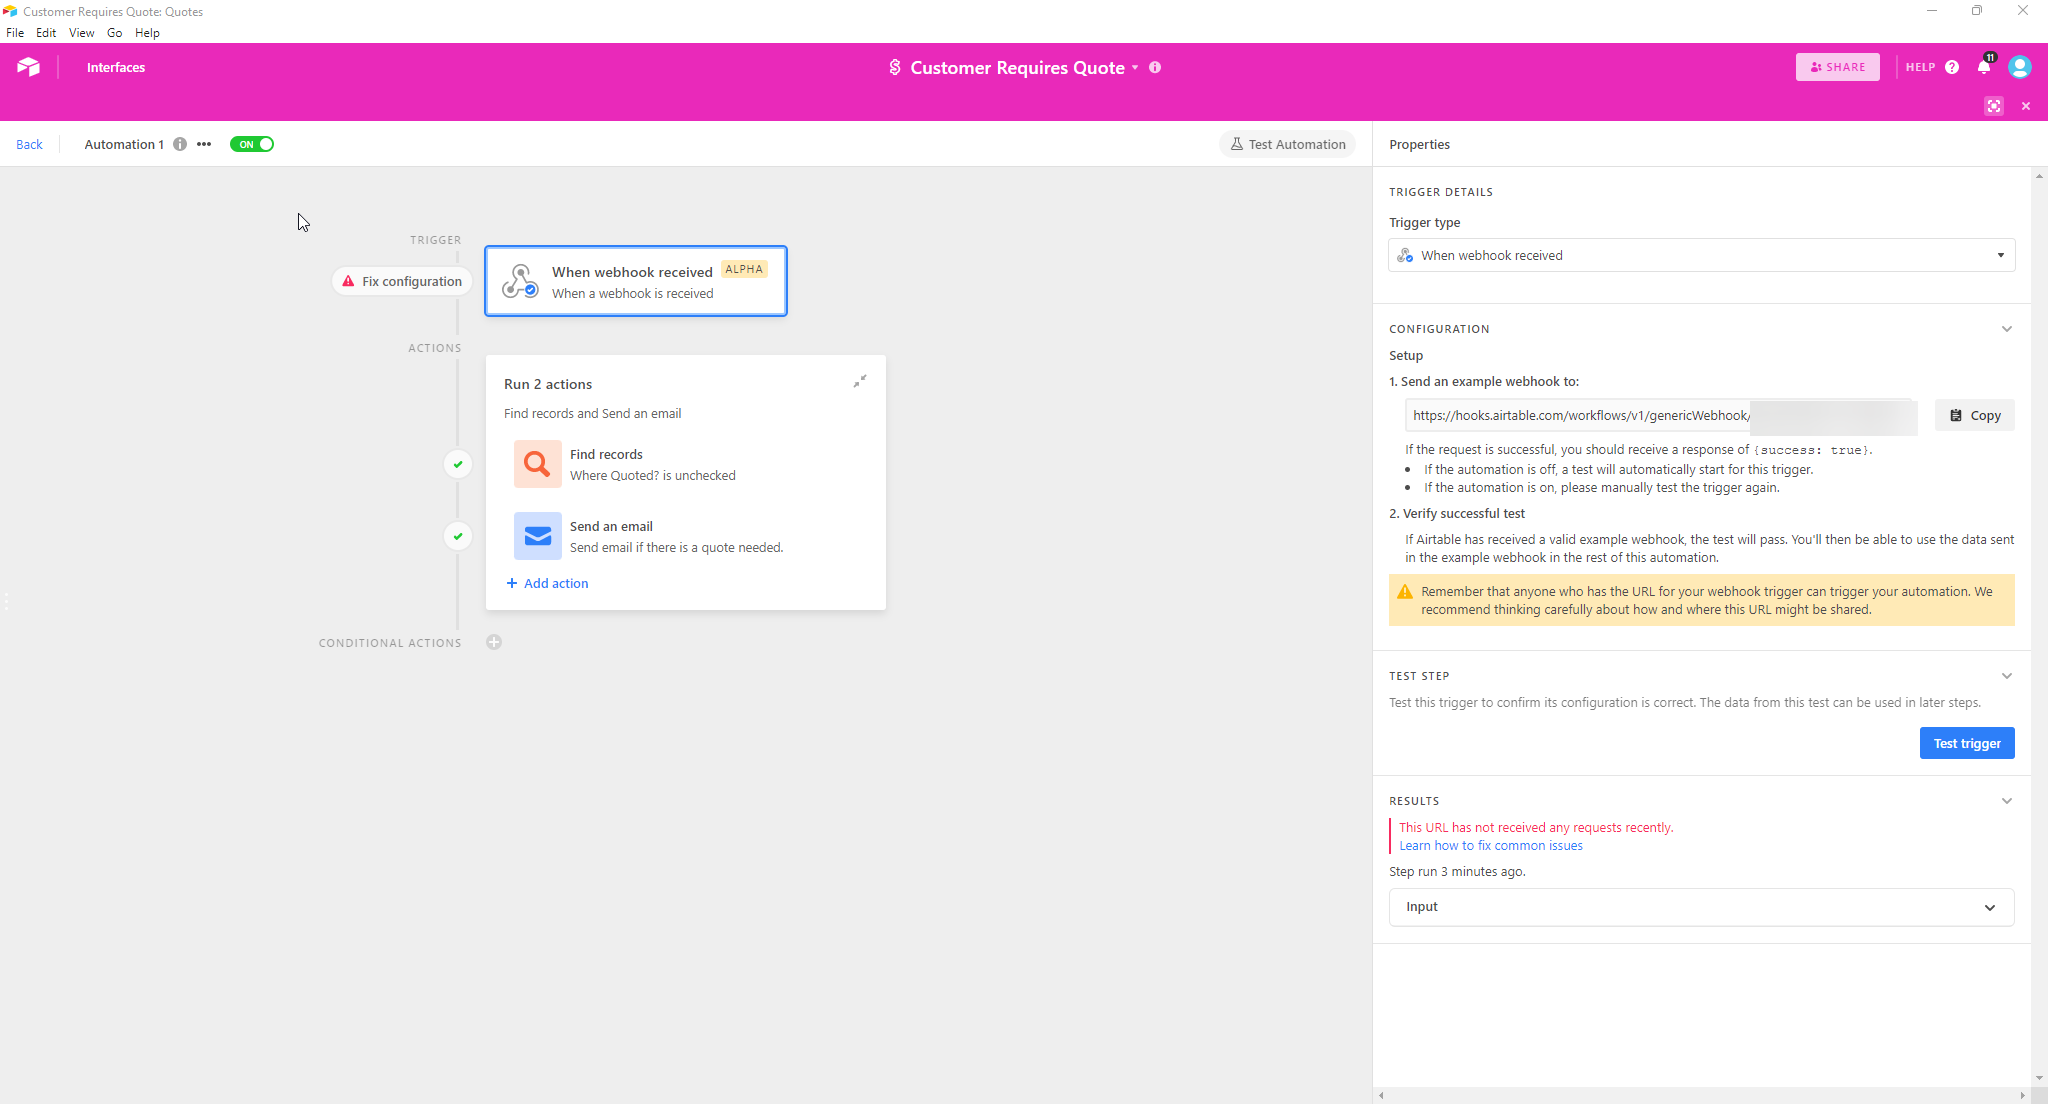Collapse the Results section
Viewport: 2048px width, 1104px height.
coord(2007,801)
